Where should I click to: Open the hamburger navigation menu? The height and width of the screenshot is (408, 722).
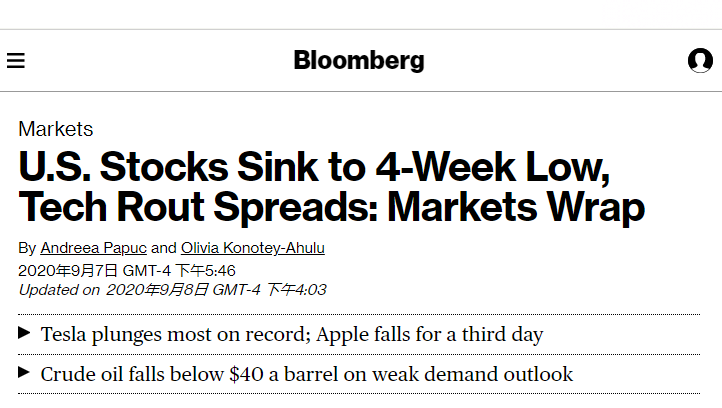[x=15, y=61]
